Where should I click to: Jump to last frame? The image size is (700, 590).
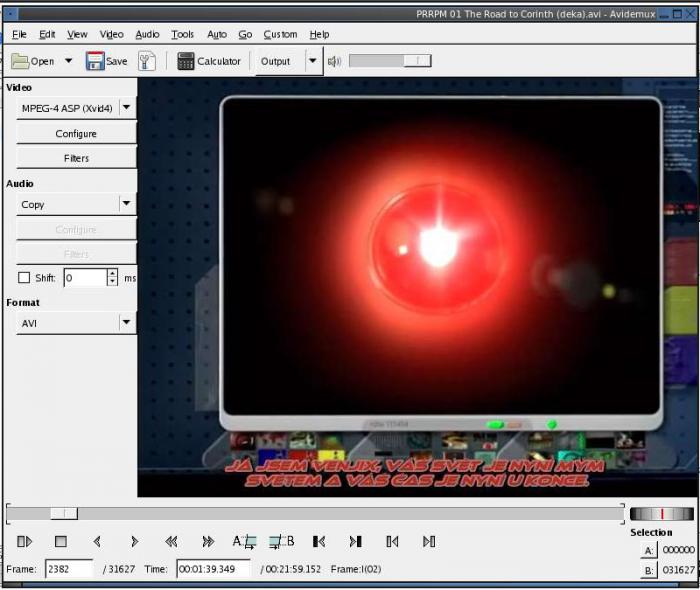(429, 542)
